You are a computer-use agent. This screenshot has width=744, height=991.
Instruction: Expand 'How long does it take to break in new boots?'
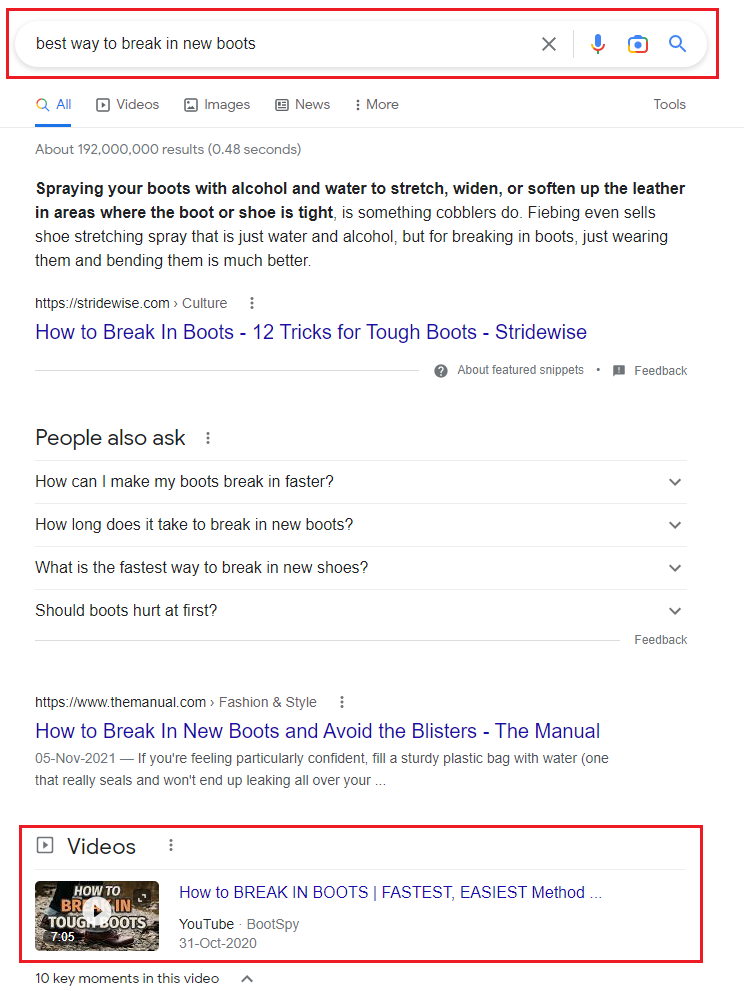361,525
